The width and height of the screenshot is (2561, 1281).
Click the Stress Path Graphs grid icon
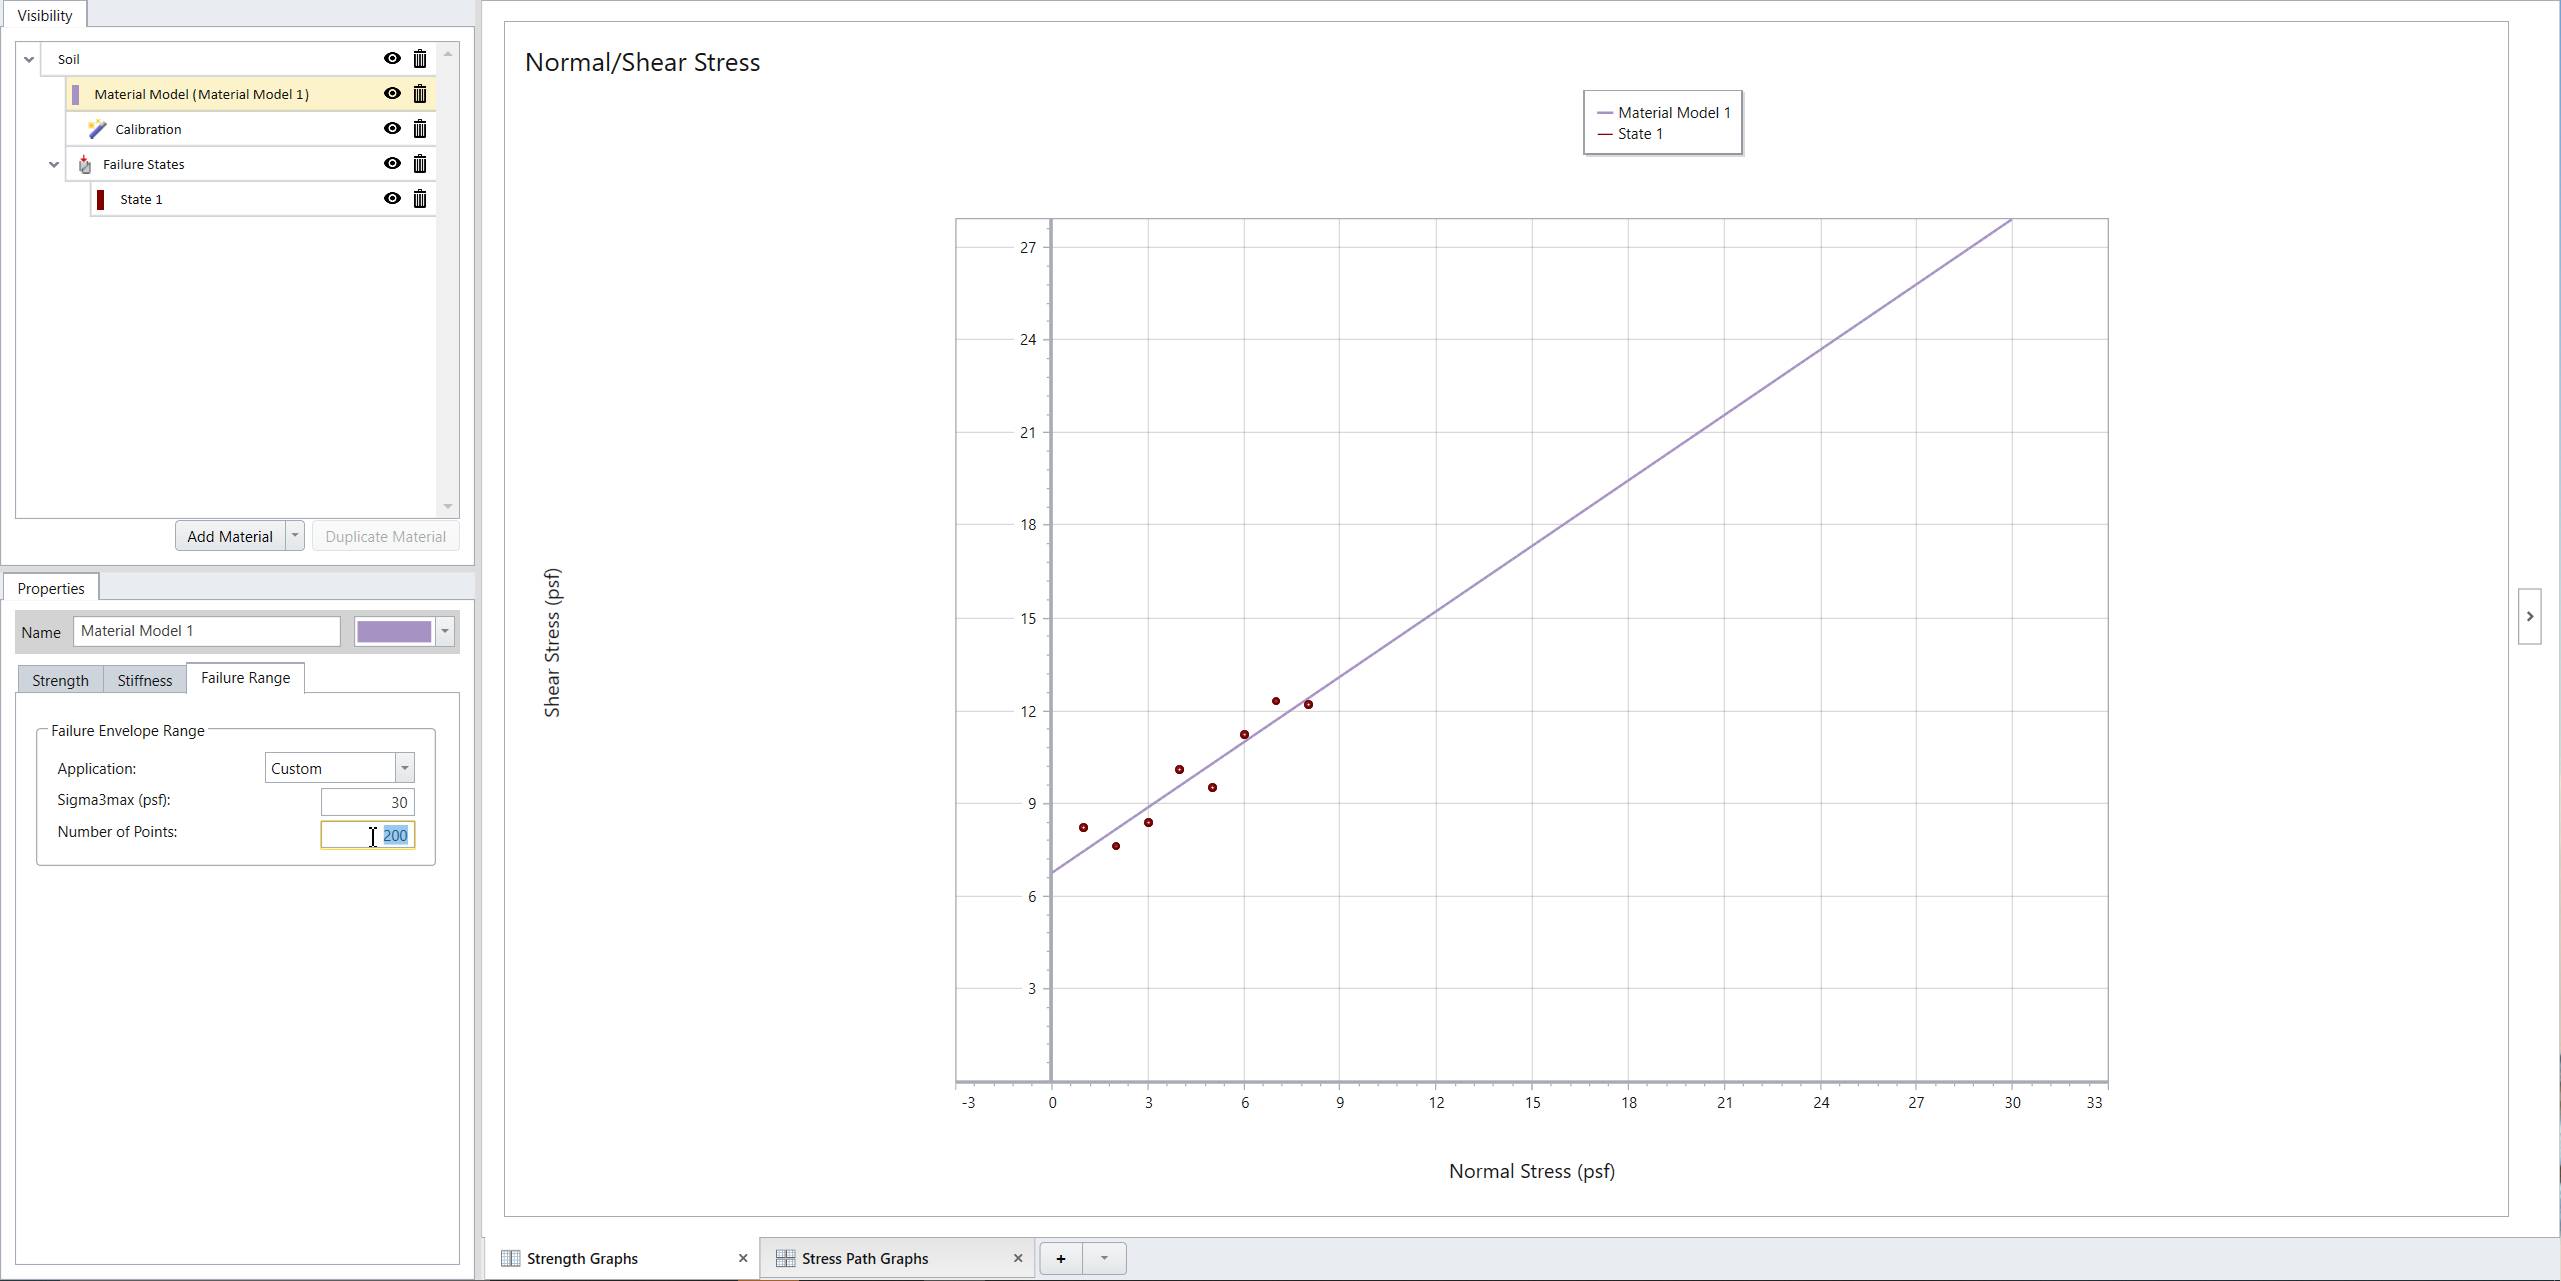click(784, 1258)
